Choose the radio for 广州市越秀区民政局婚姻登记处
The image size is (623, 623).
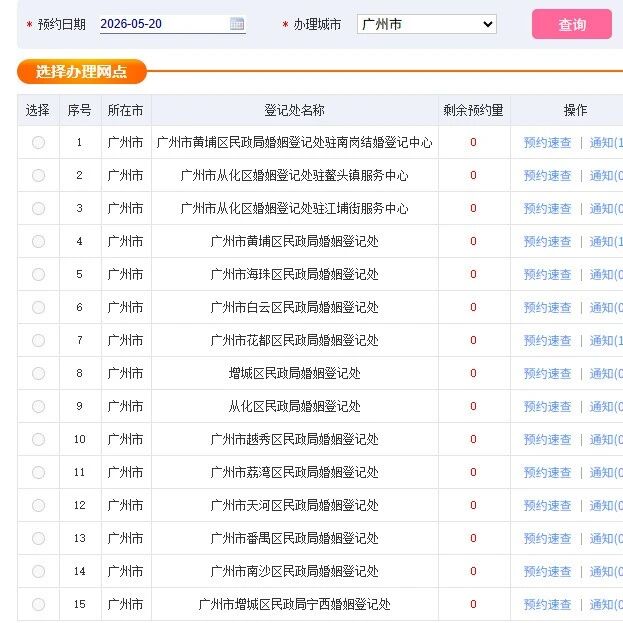tap(39, 439)
